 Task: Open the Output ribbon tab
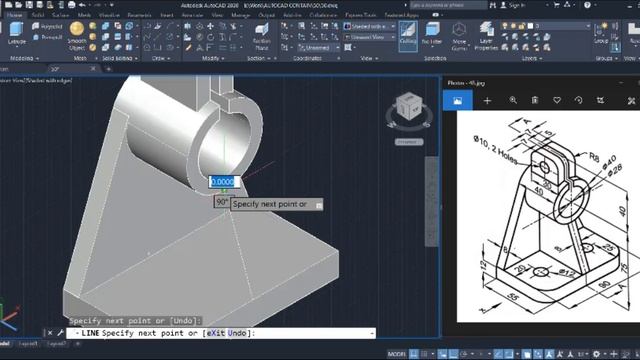click(267, 15)
